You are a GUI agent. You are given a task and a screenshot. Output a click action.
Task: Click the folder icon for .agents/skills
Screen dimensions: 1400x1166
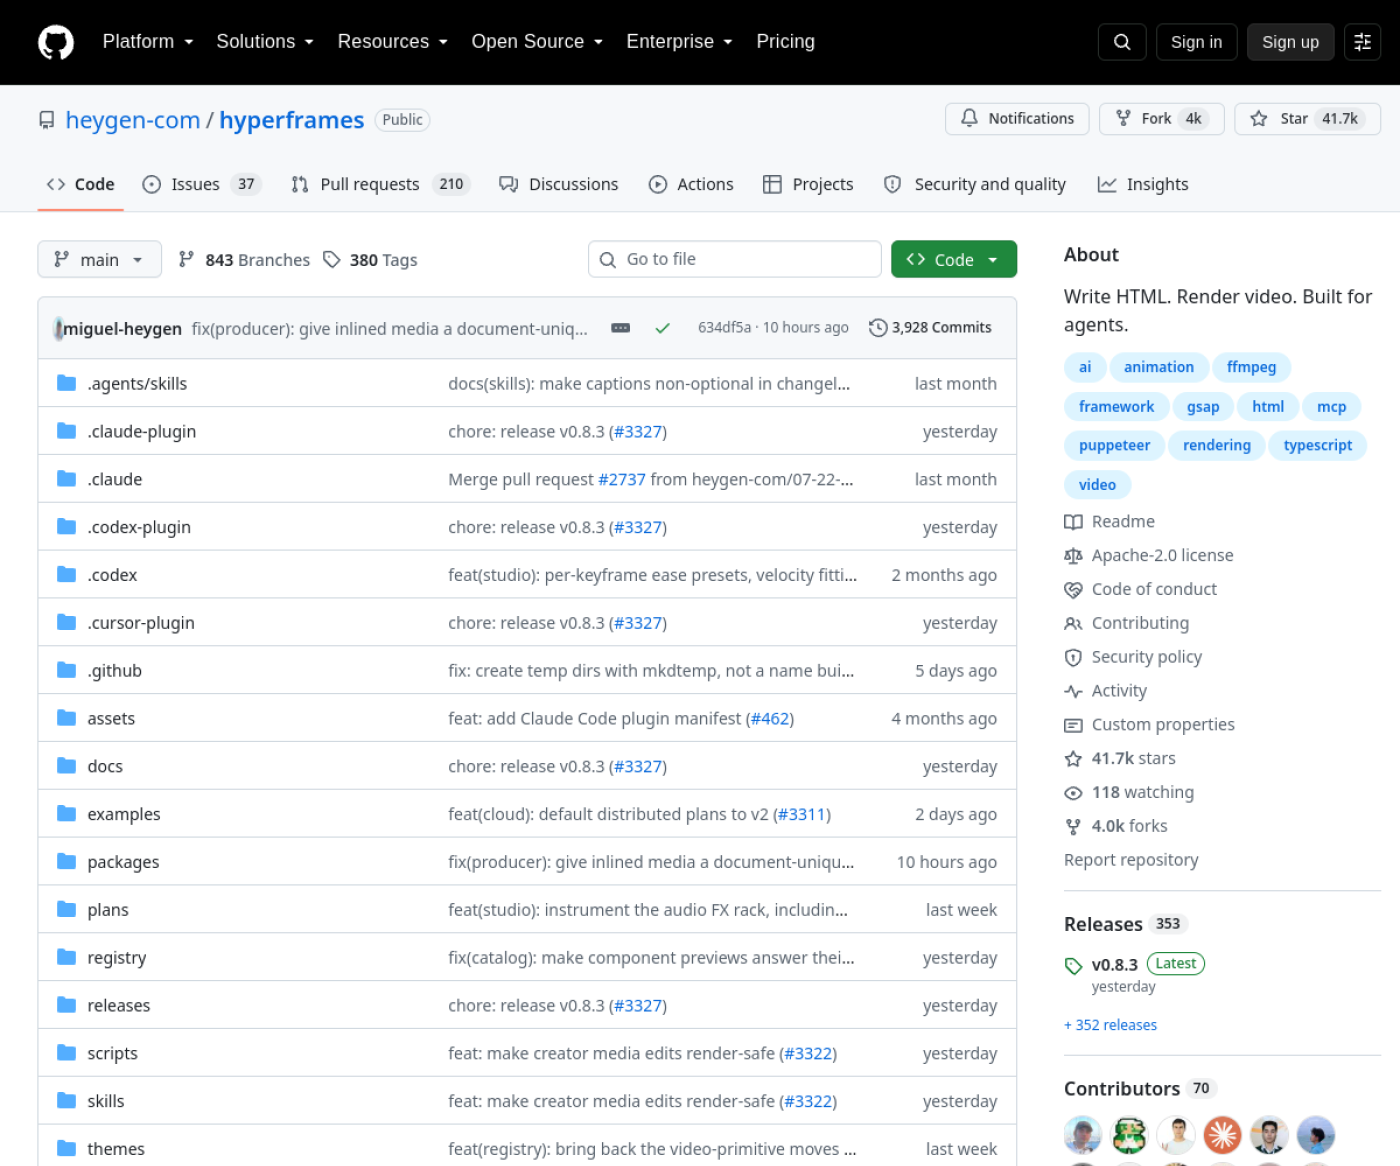(x=67, y=383)
